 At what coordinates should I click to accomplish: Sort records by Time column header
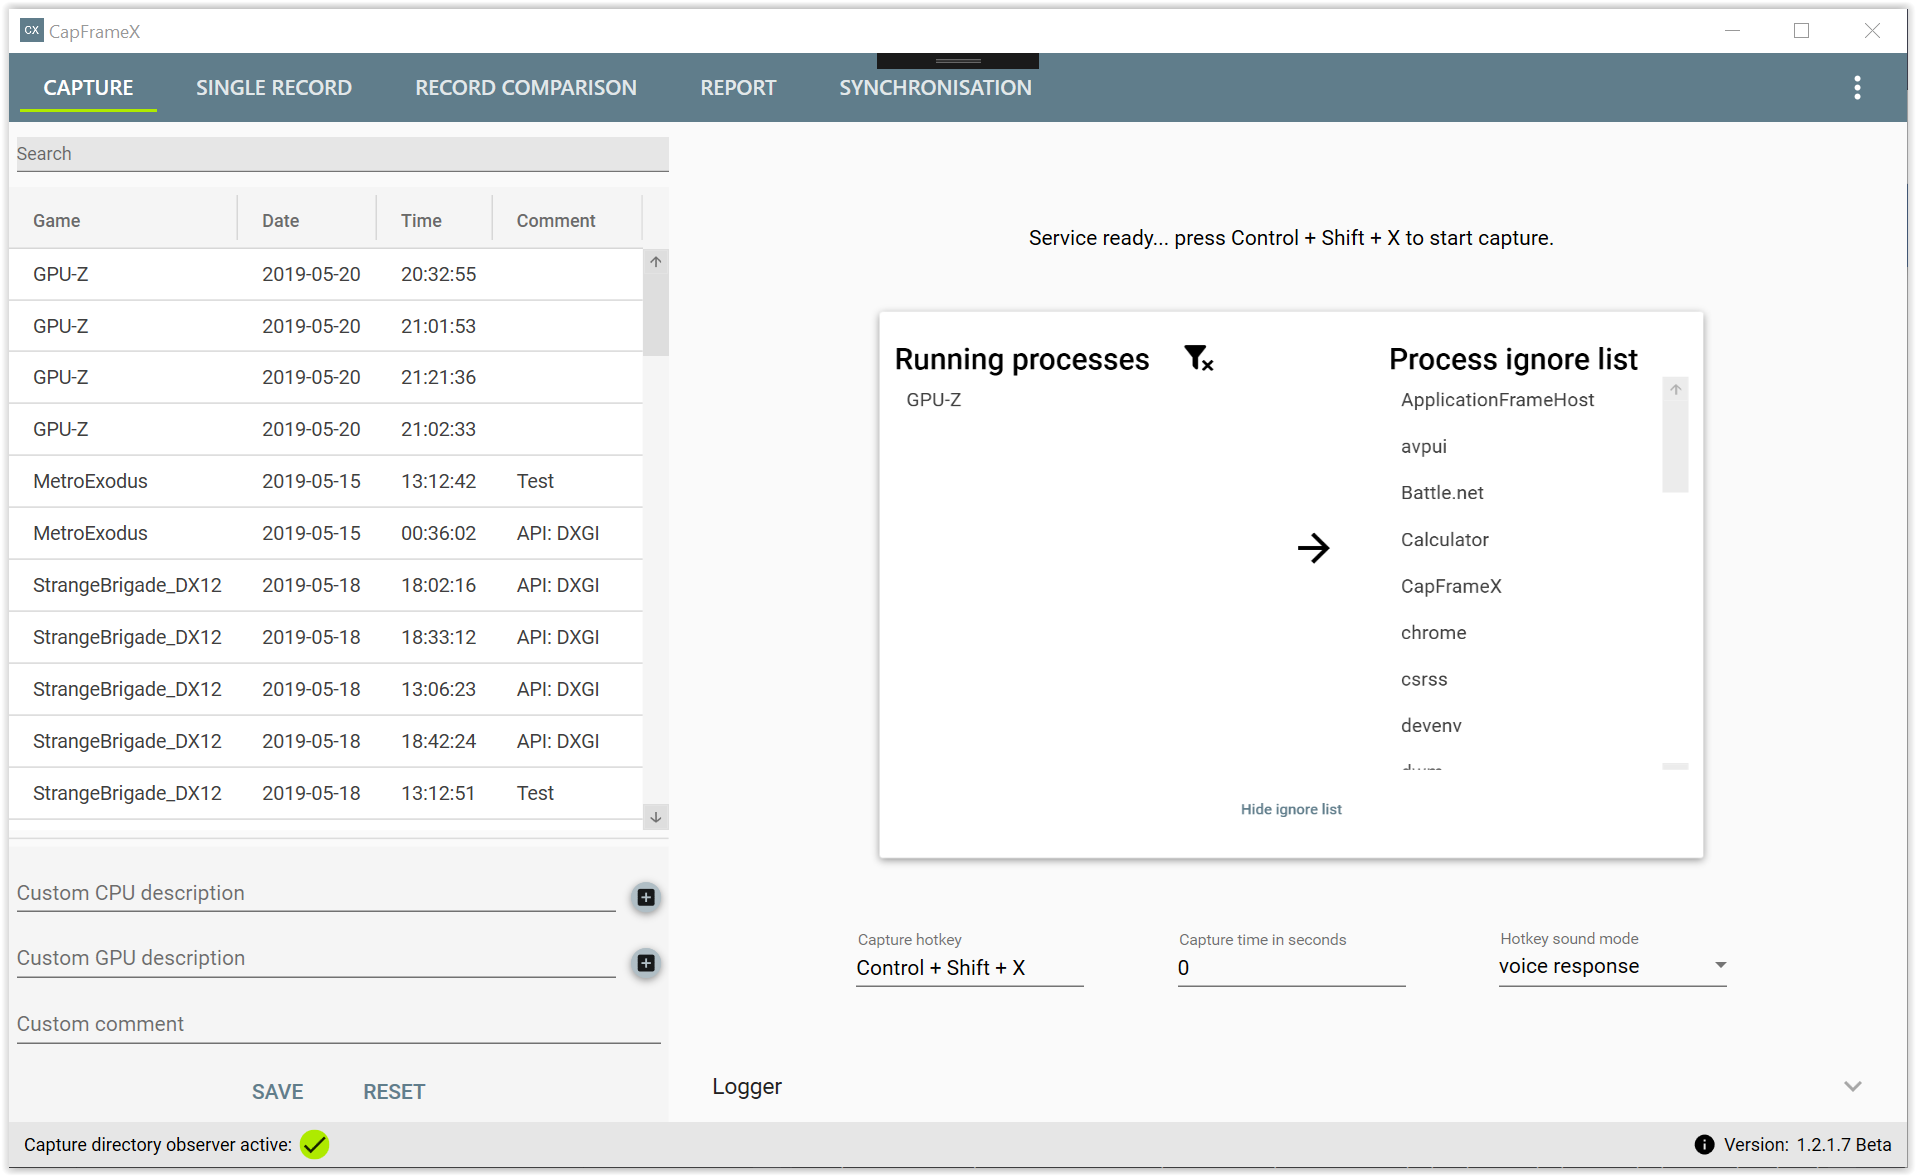click(x=434, y=221)
